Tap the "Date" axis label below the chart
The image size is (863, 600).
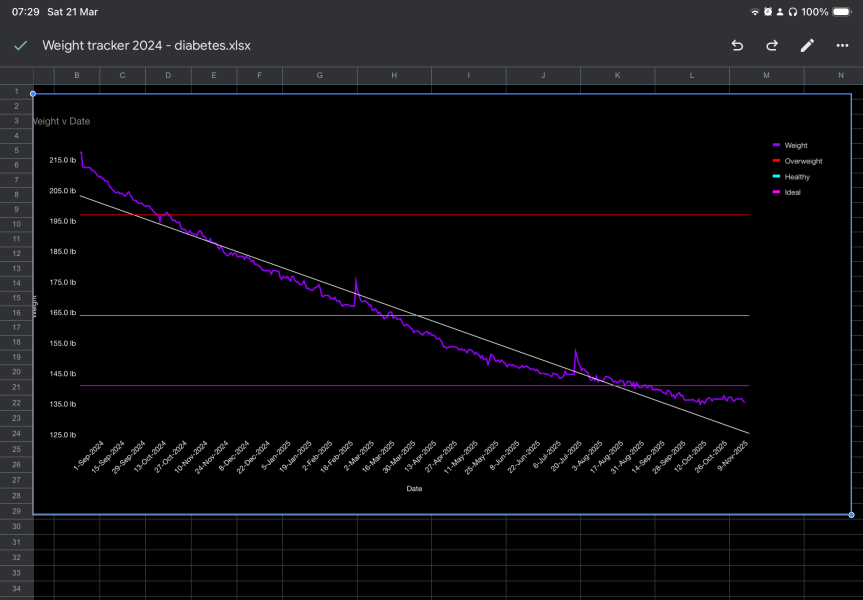pyautogui.click(x=415, y=489)
